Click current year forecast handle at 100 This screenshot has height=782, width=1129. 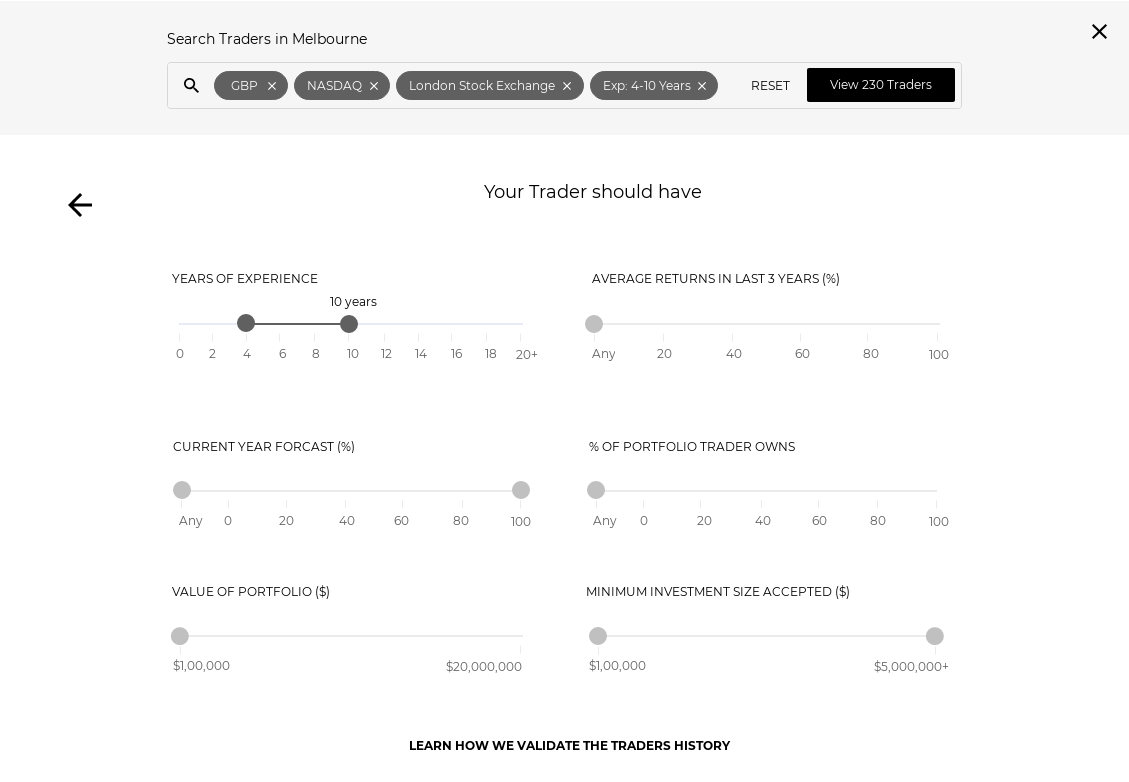521,490
